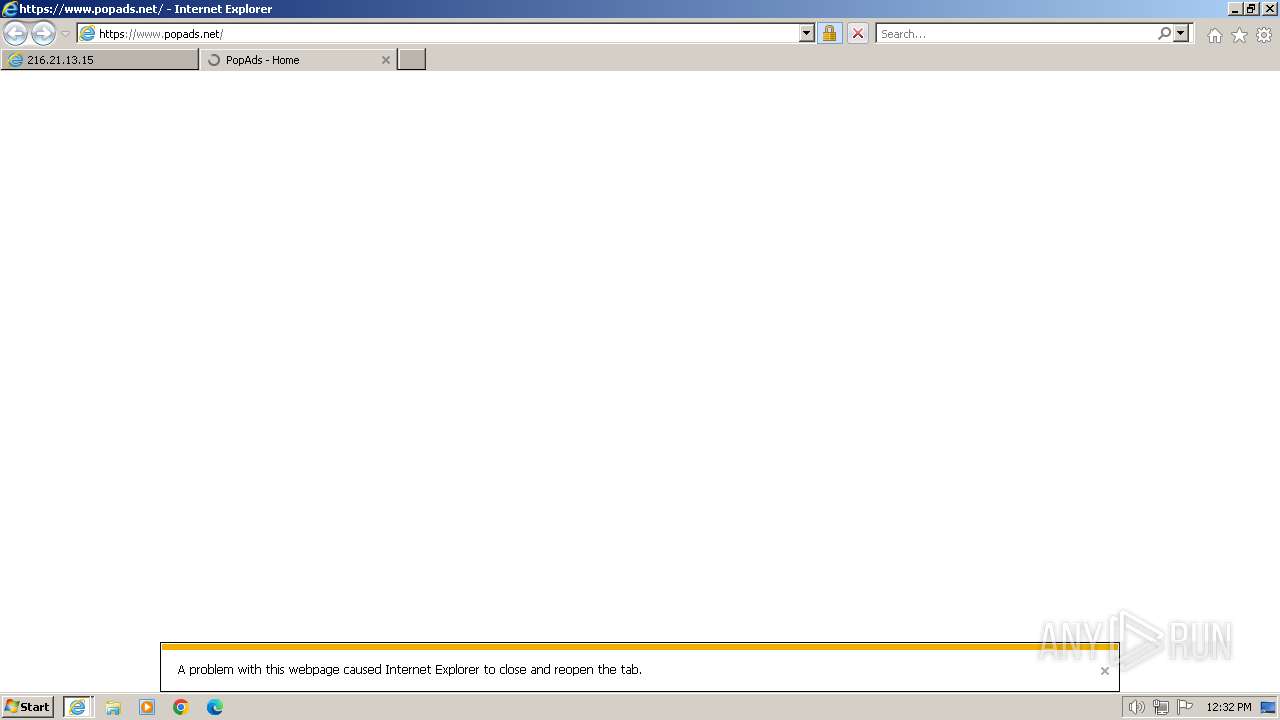This screenshot has height=720, width=1280.
Task: Restore down the Internet Explorer window
Action: (1251, 9)
